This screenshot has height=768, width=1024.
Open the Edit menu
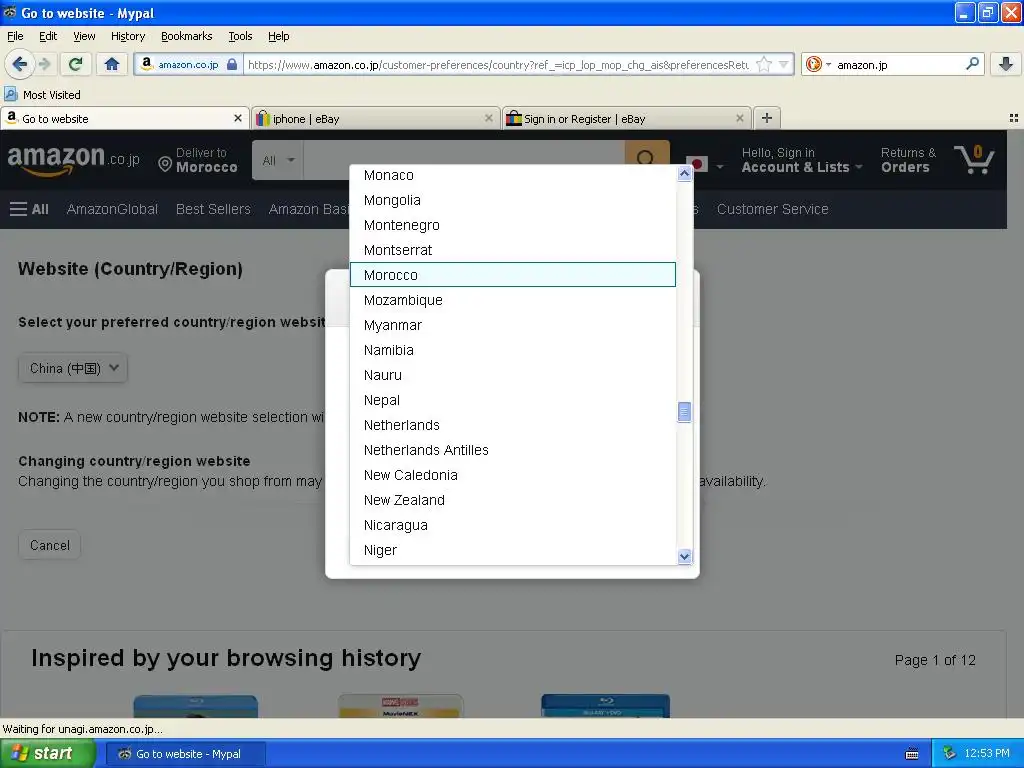pos(48,36)
